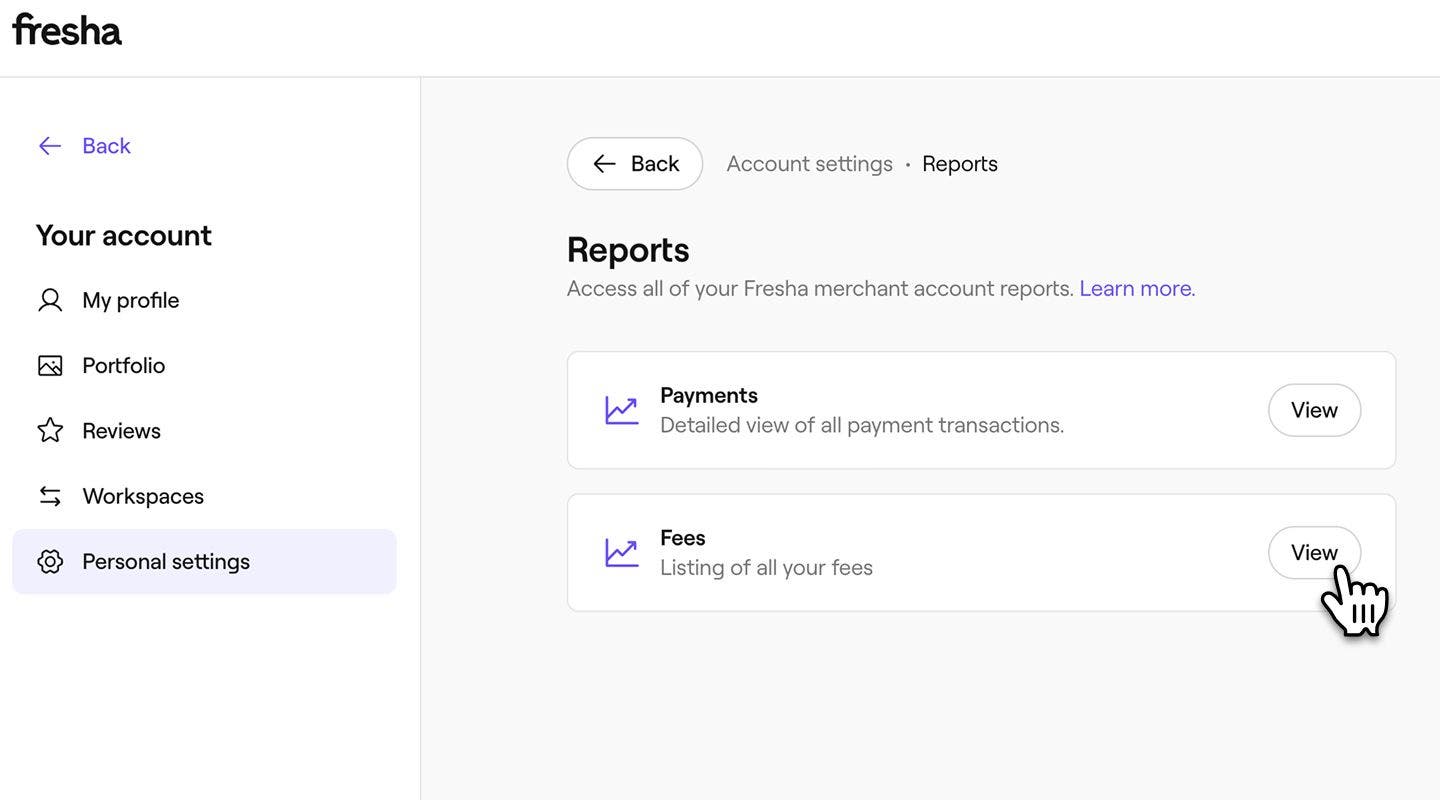Click the purple left arrow in the sidebar

pos(50,146)
